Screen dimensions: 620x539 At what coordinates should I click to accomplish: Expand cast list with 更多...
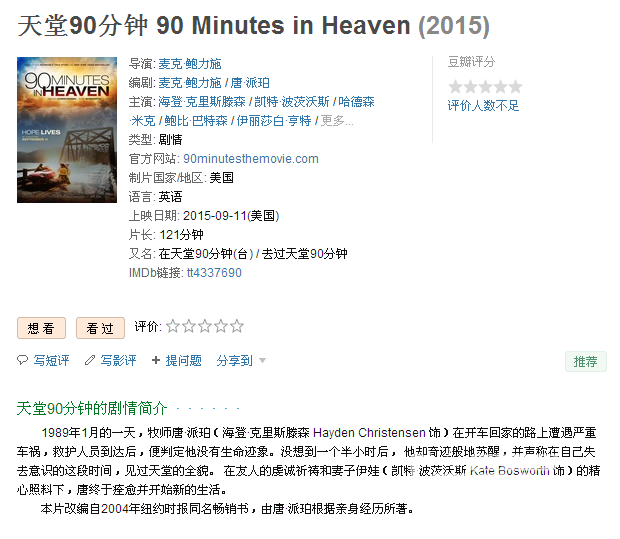pyautogui.click(x=337, y=121)
